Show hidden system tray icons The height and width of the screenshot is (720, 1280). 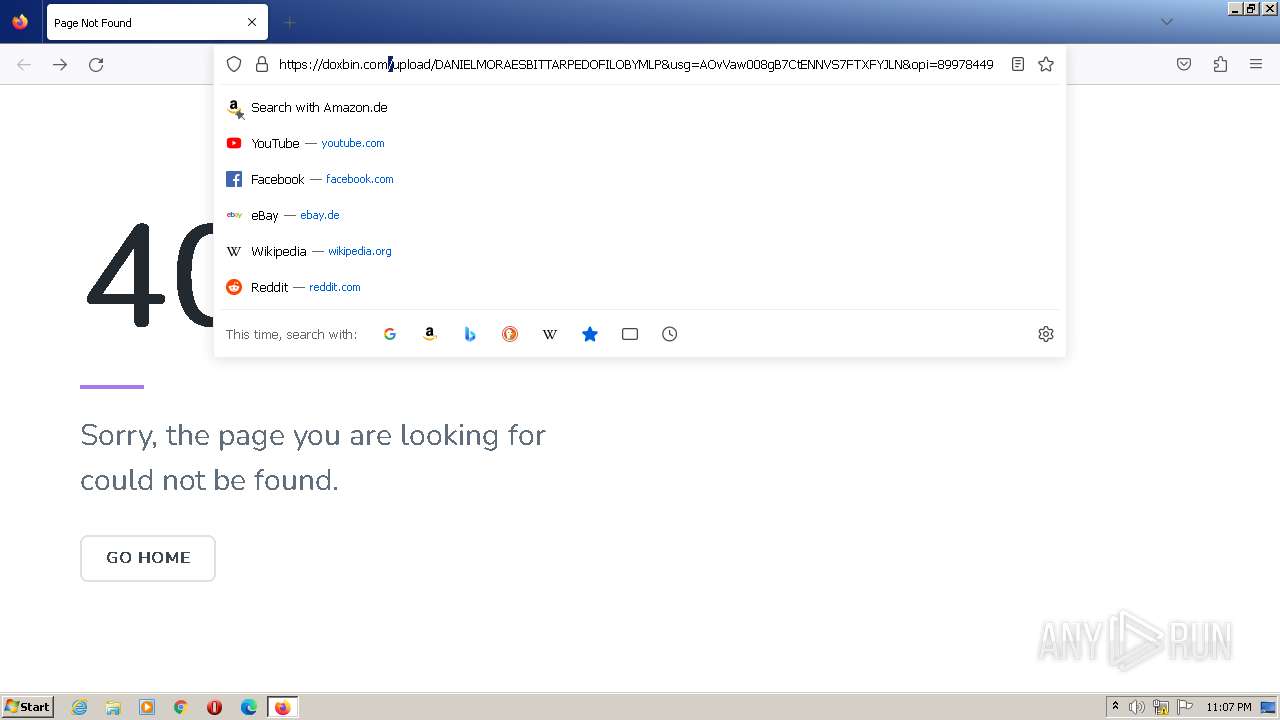pyautogui.click(x=1115, y=707)
